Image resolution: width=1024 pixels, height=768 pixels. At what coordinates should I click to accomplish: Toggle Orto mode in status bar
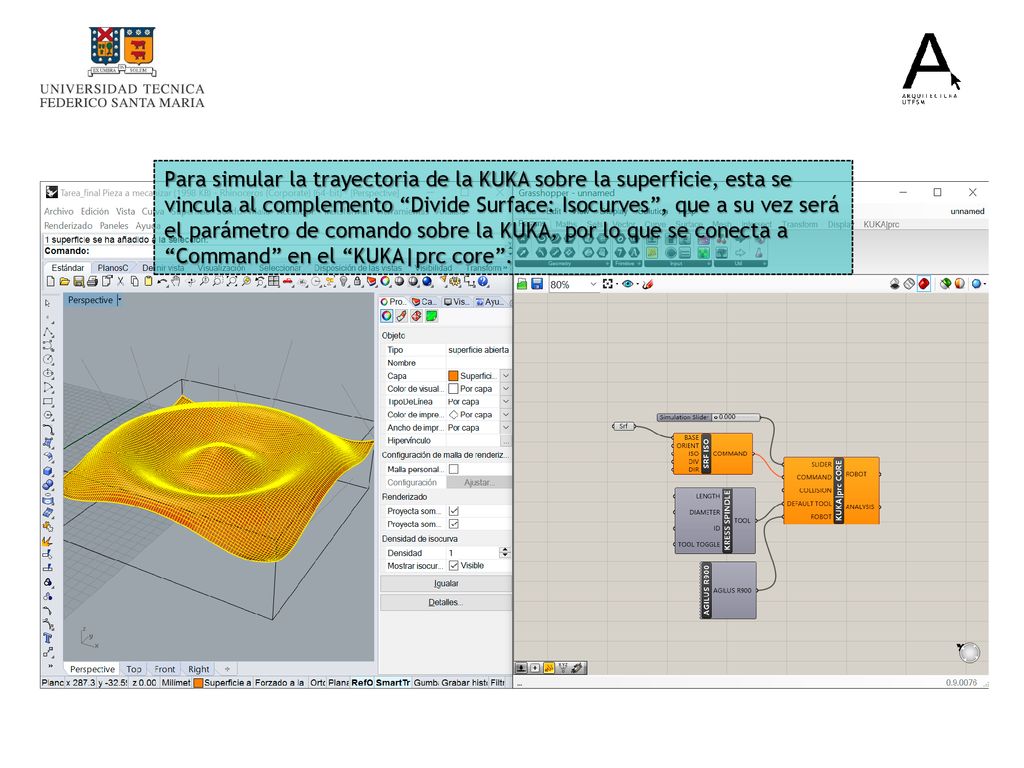317,682
